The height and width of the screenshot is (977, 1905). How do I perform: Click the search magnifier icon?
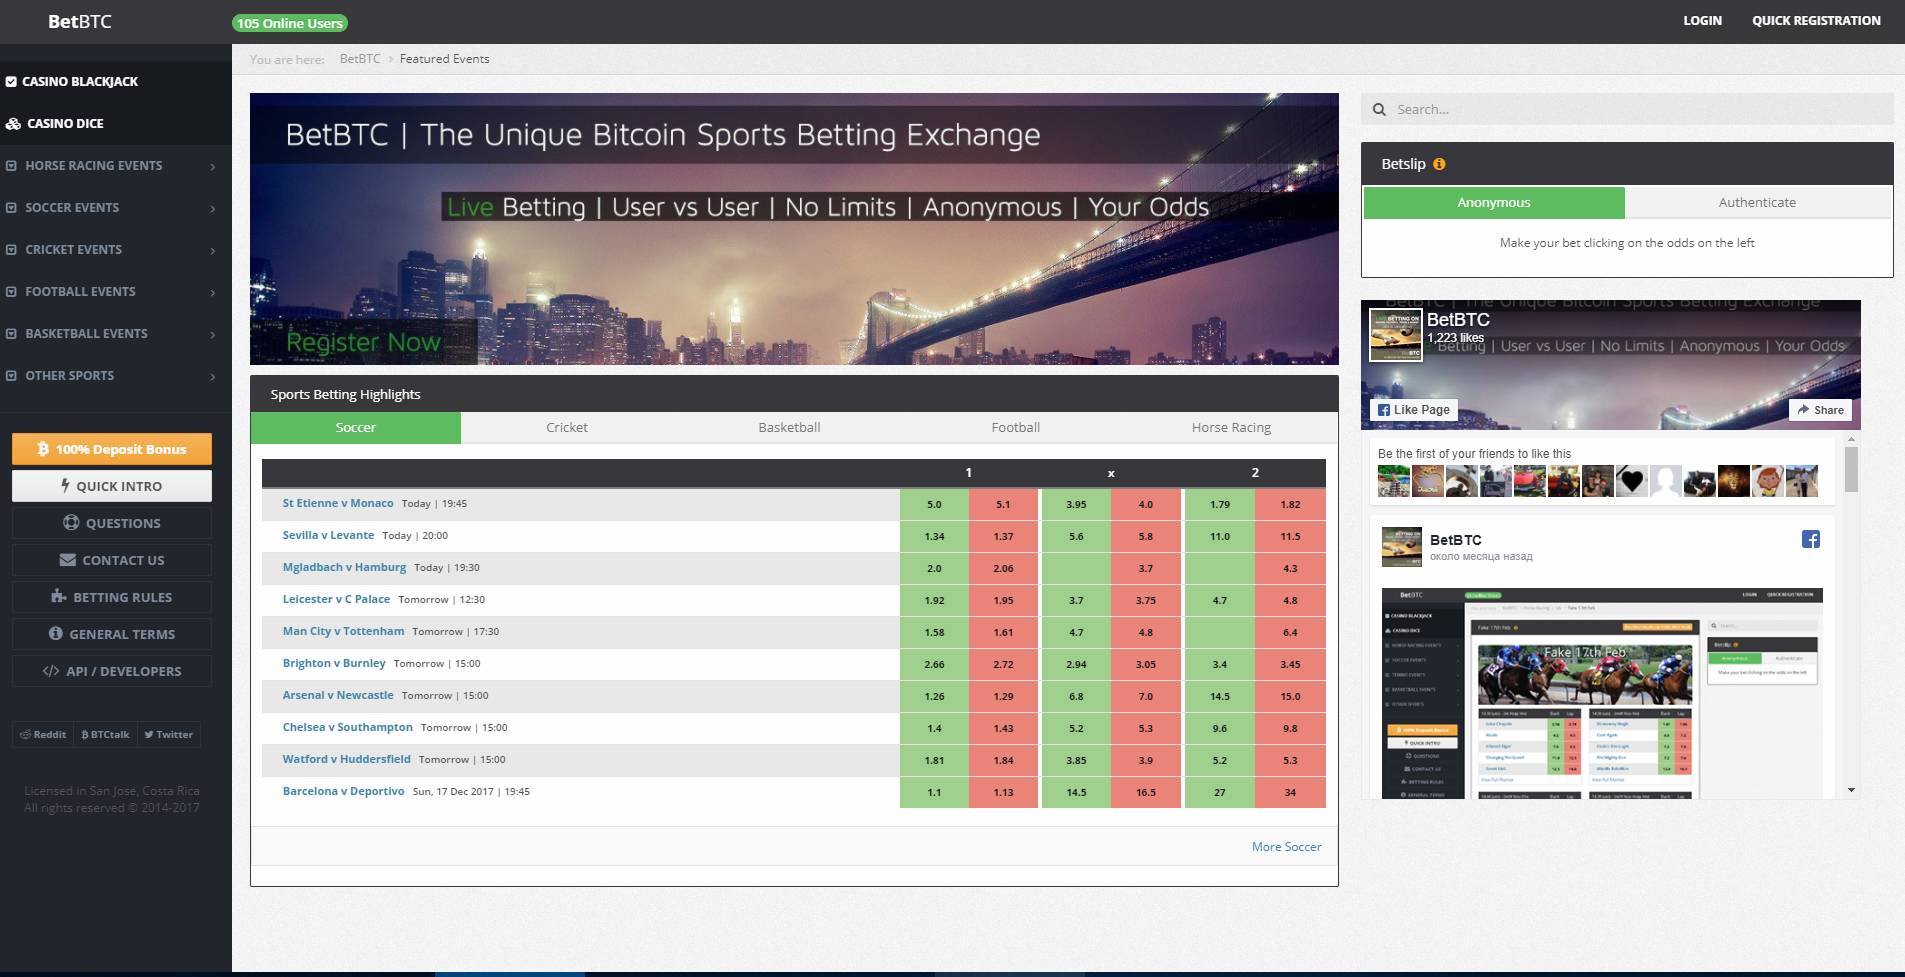pos(1379,109)
